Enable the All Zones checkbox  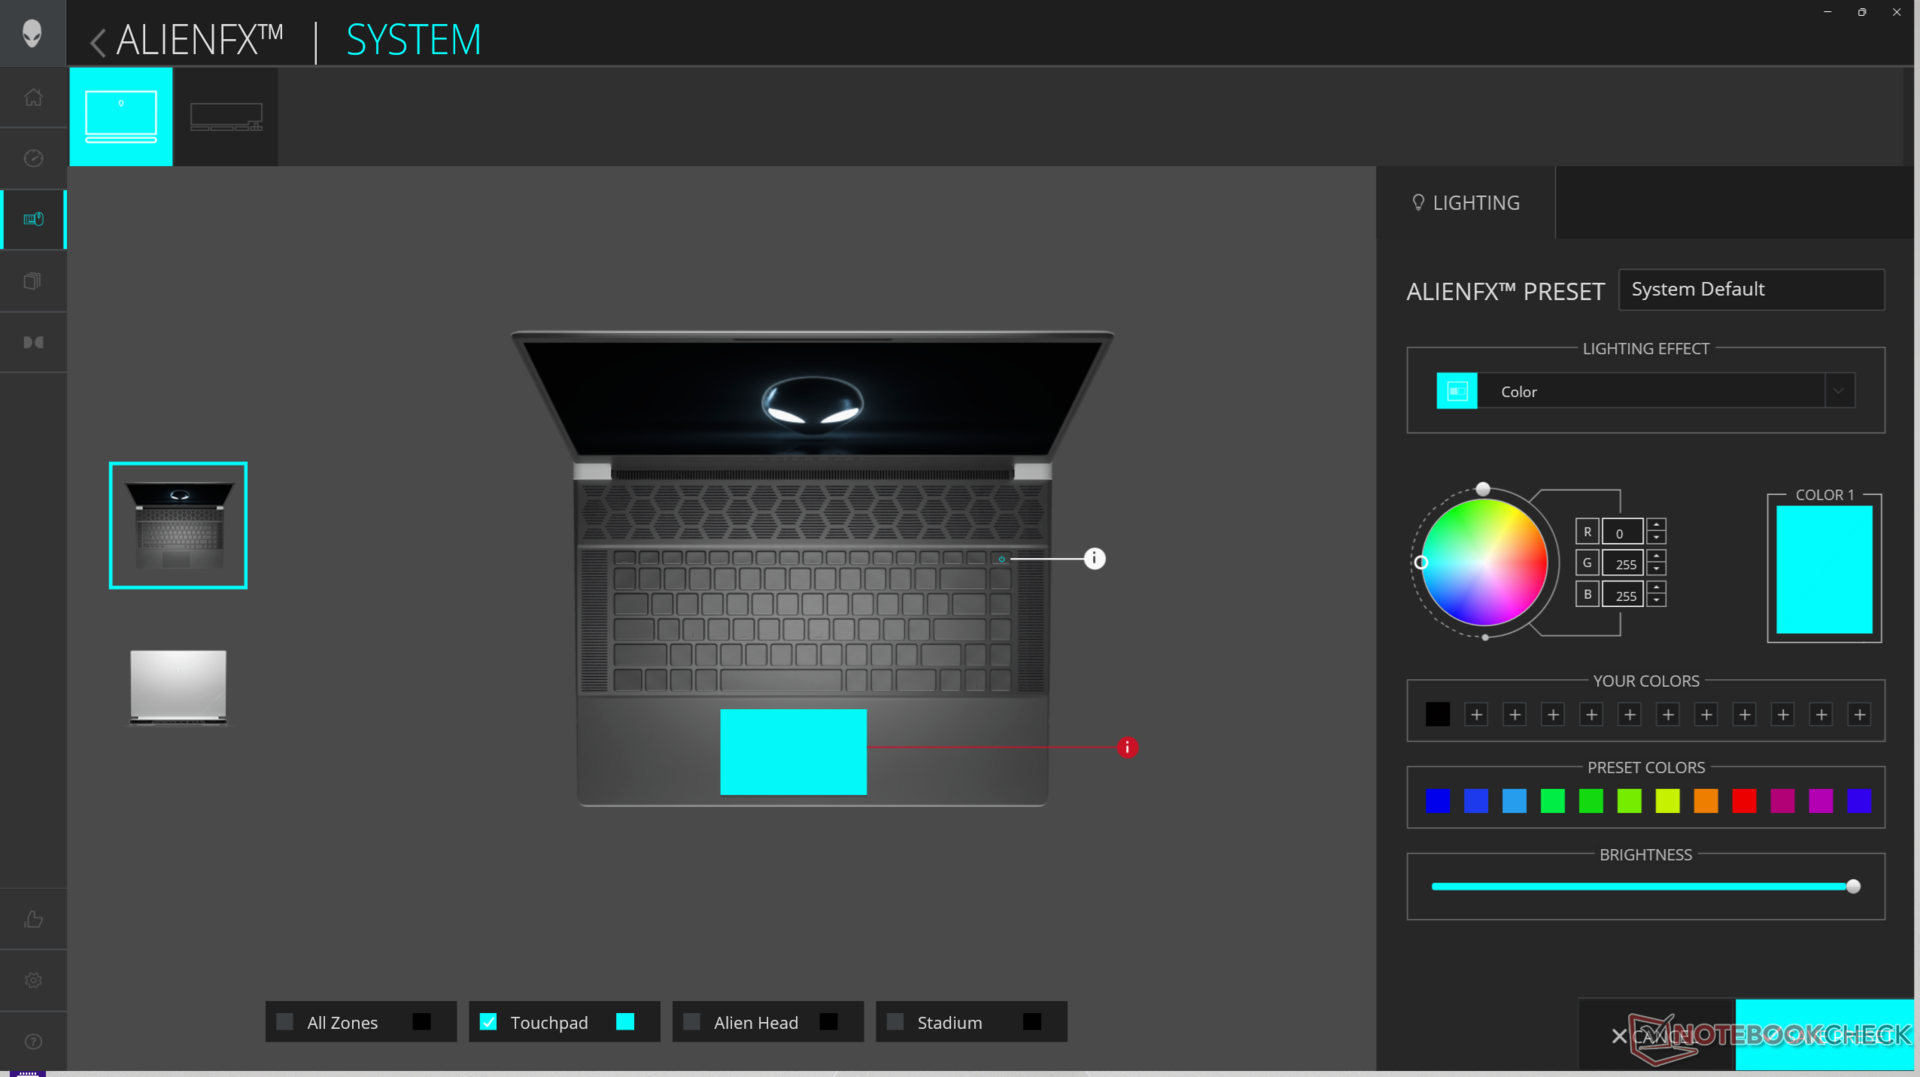point(285,1022)
